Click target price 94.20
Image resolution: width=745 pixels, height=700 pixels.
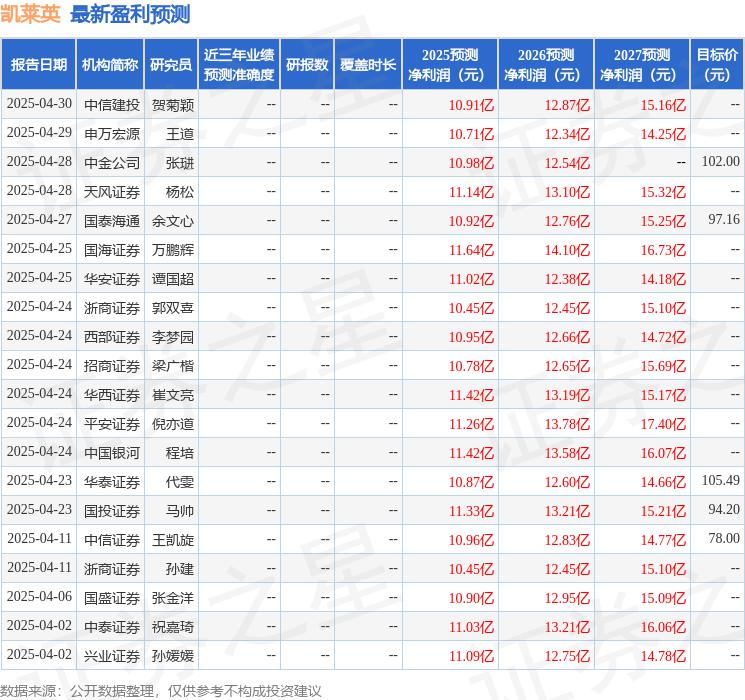pos(724,509)
